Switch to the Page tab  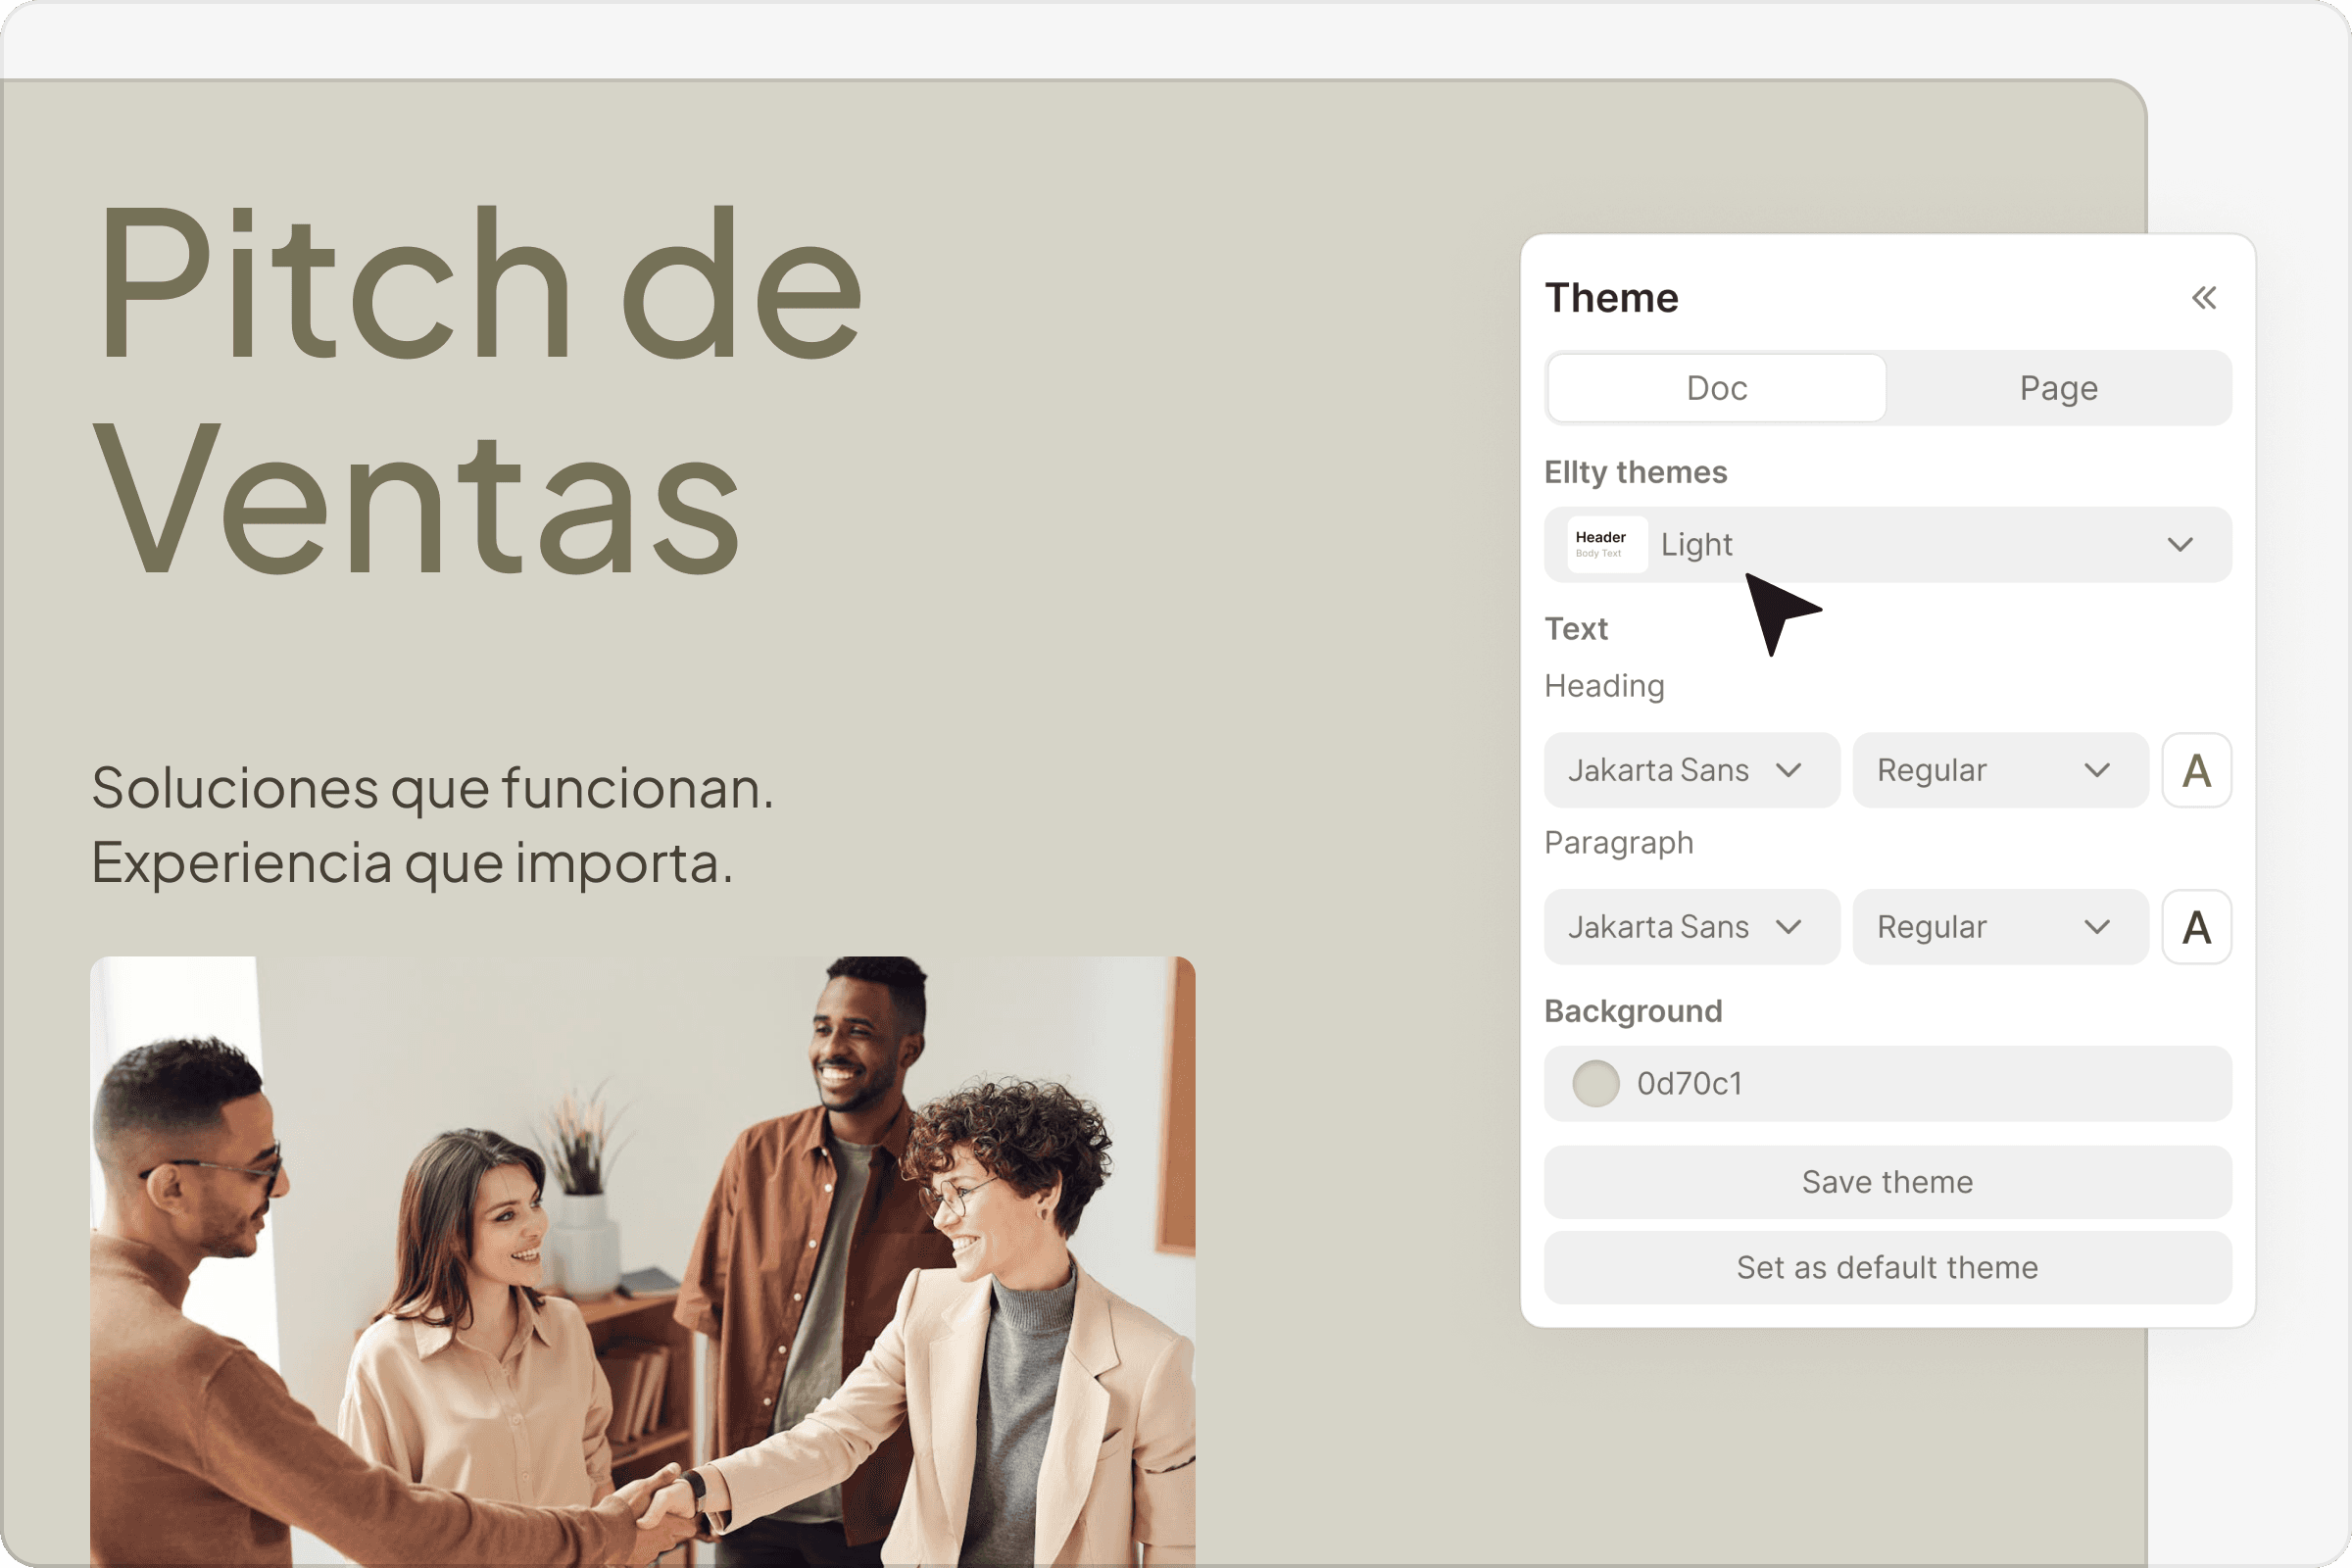click(x=2058, y=388)
